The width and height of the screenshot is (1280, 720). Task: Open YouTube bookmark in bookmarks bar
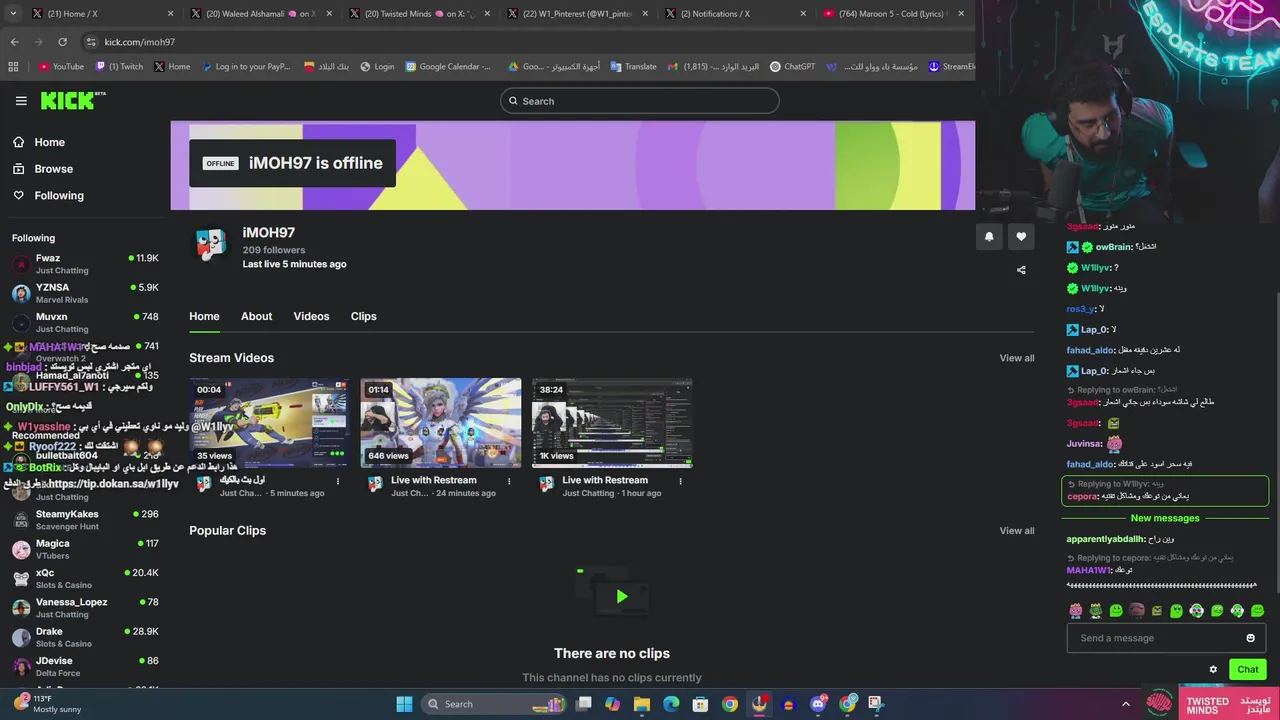click(61, 67)
